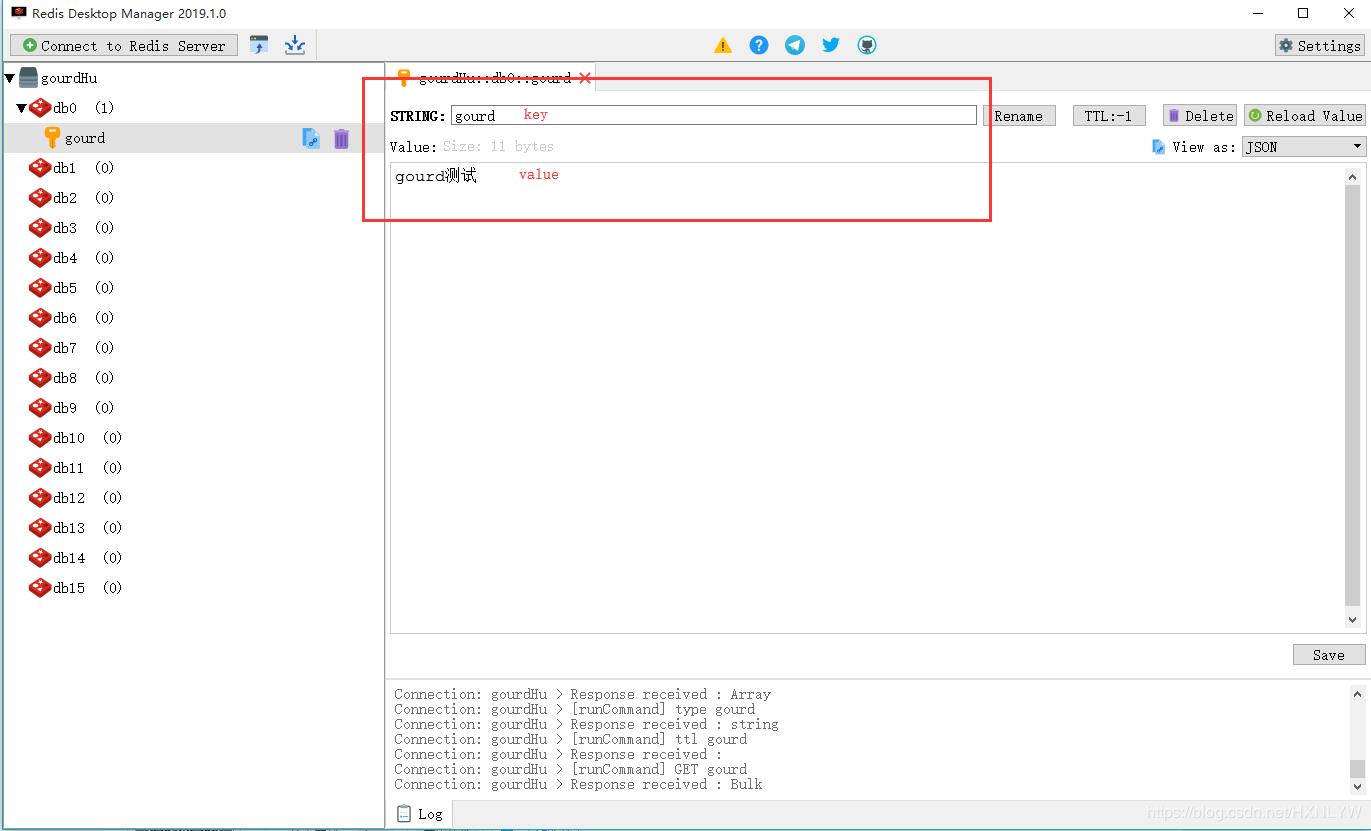The image size is (1371, 831).
Task: Select the db5 database in tree
Action: pyautogui.click(x=65, y=288)
